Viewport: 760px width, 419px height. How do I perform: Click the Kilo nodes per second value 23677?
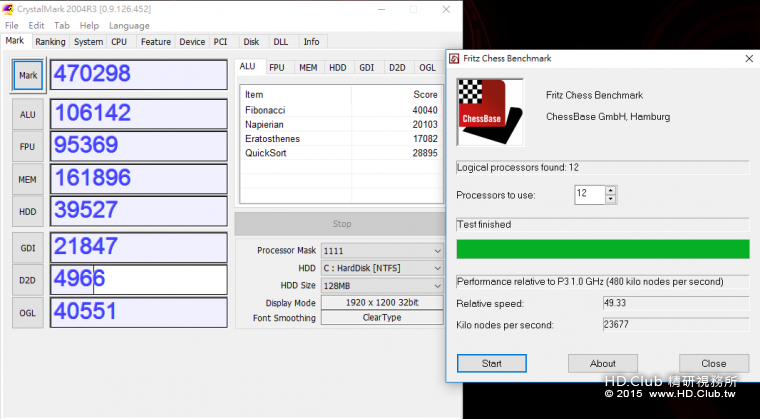676,324
